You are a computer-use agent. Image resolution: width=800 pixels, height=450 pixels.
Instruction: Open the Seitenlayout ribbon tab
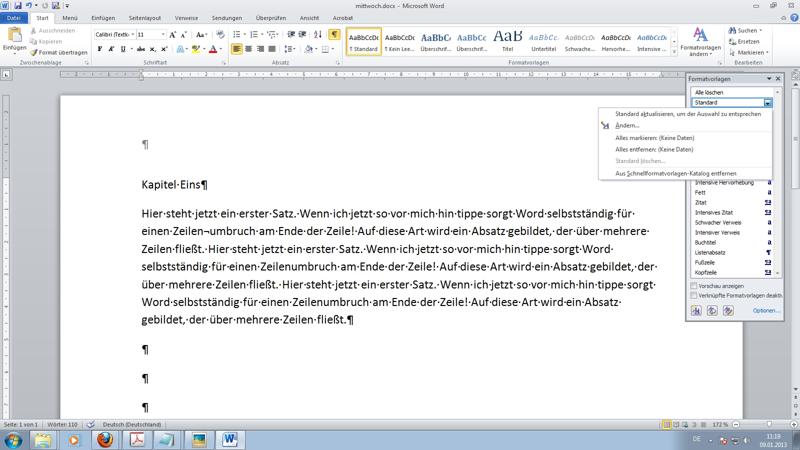click(x=144, y=18)
